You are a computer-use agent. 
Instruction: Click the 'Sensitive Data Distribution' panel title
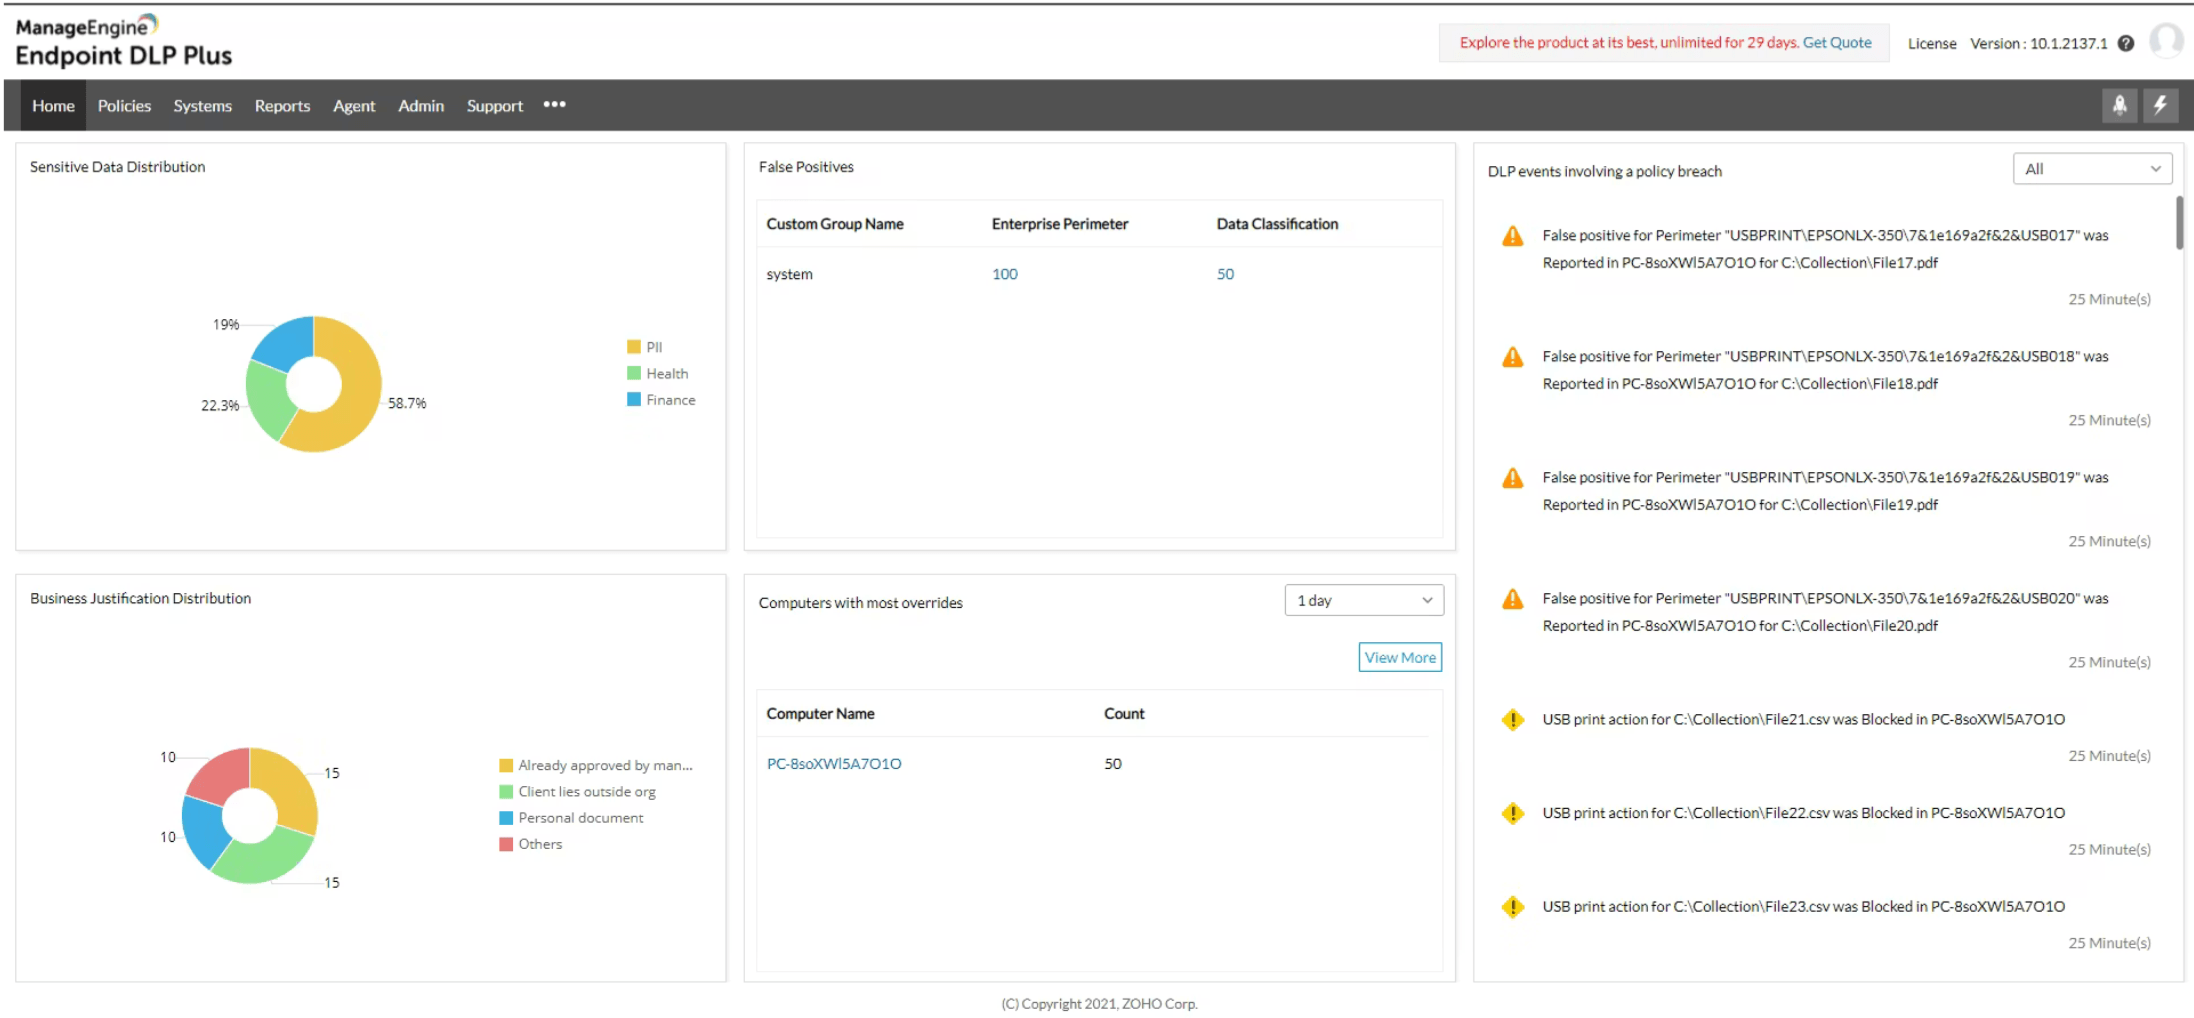click(x=117, y=167)
